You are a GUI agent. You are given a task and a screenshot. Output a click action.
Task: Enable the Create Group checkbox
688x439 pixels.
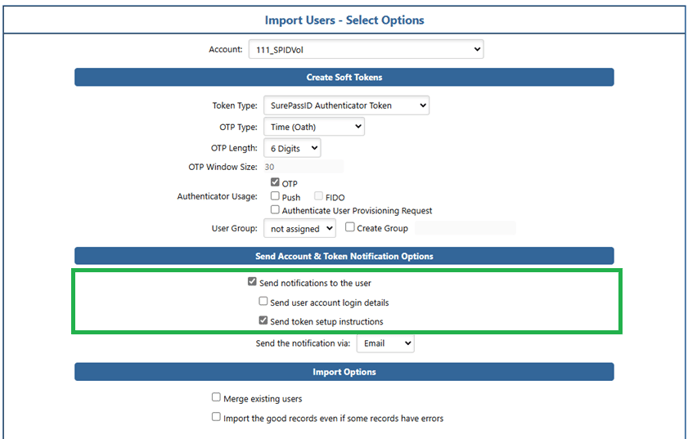tap(350, 227)
